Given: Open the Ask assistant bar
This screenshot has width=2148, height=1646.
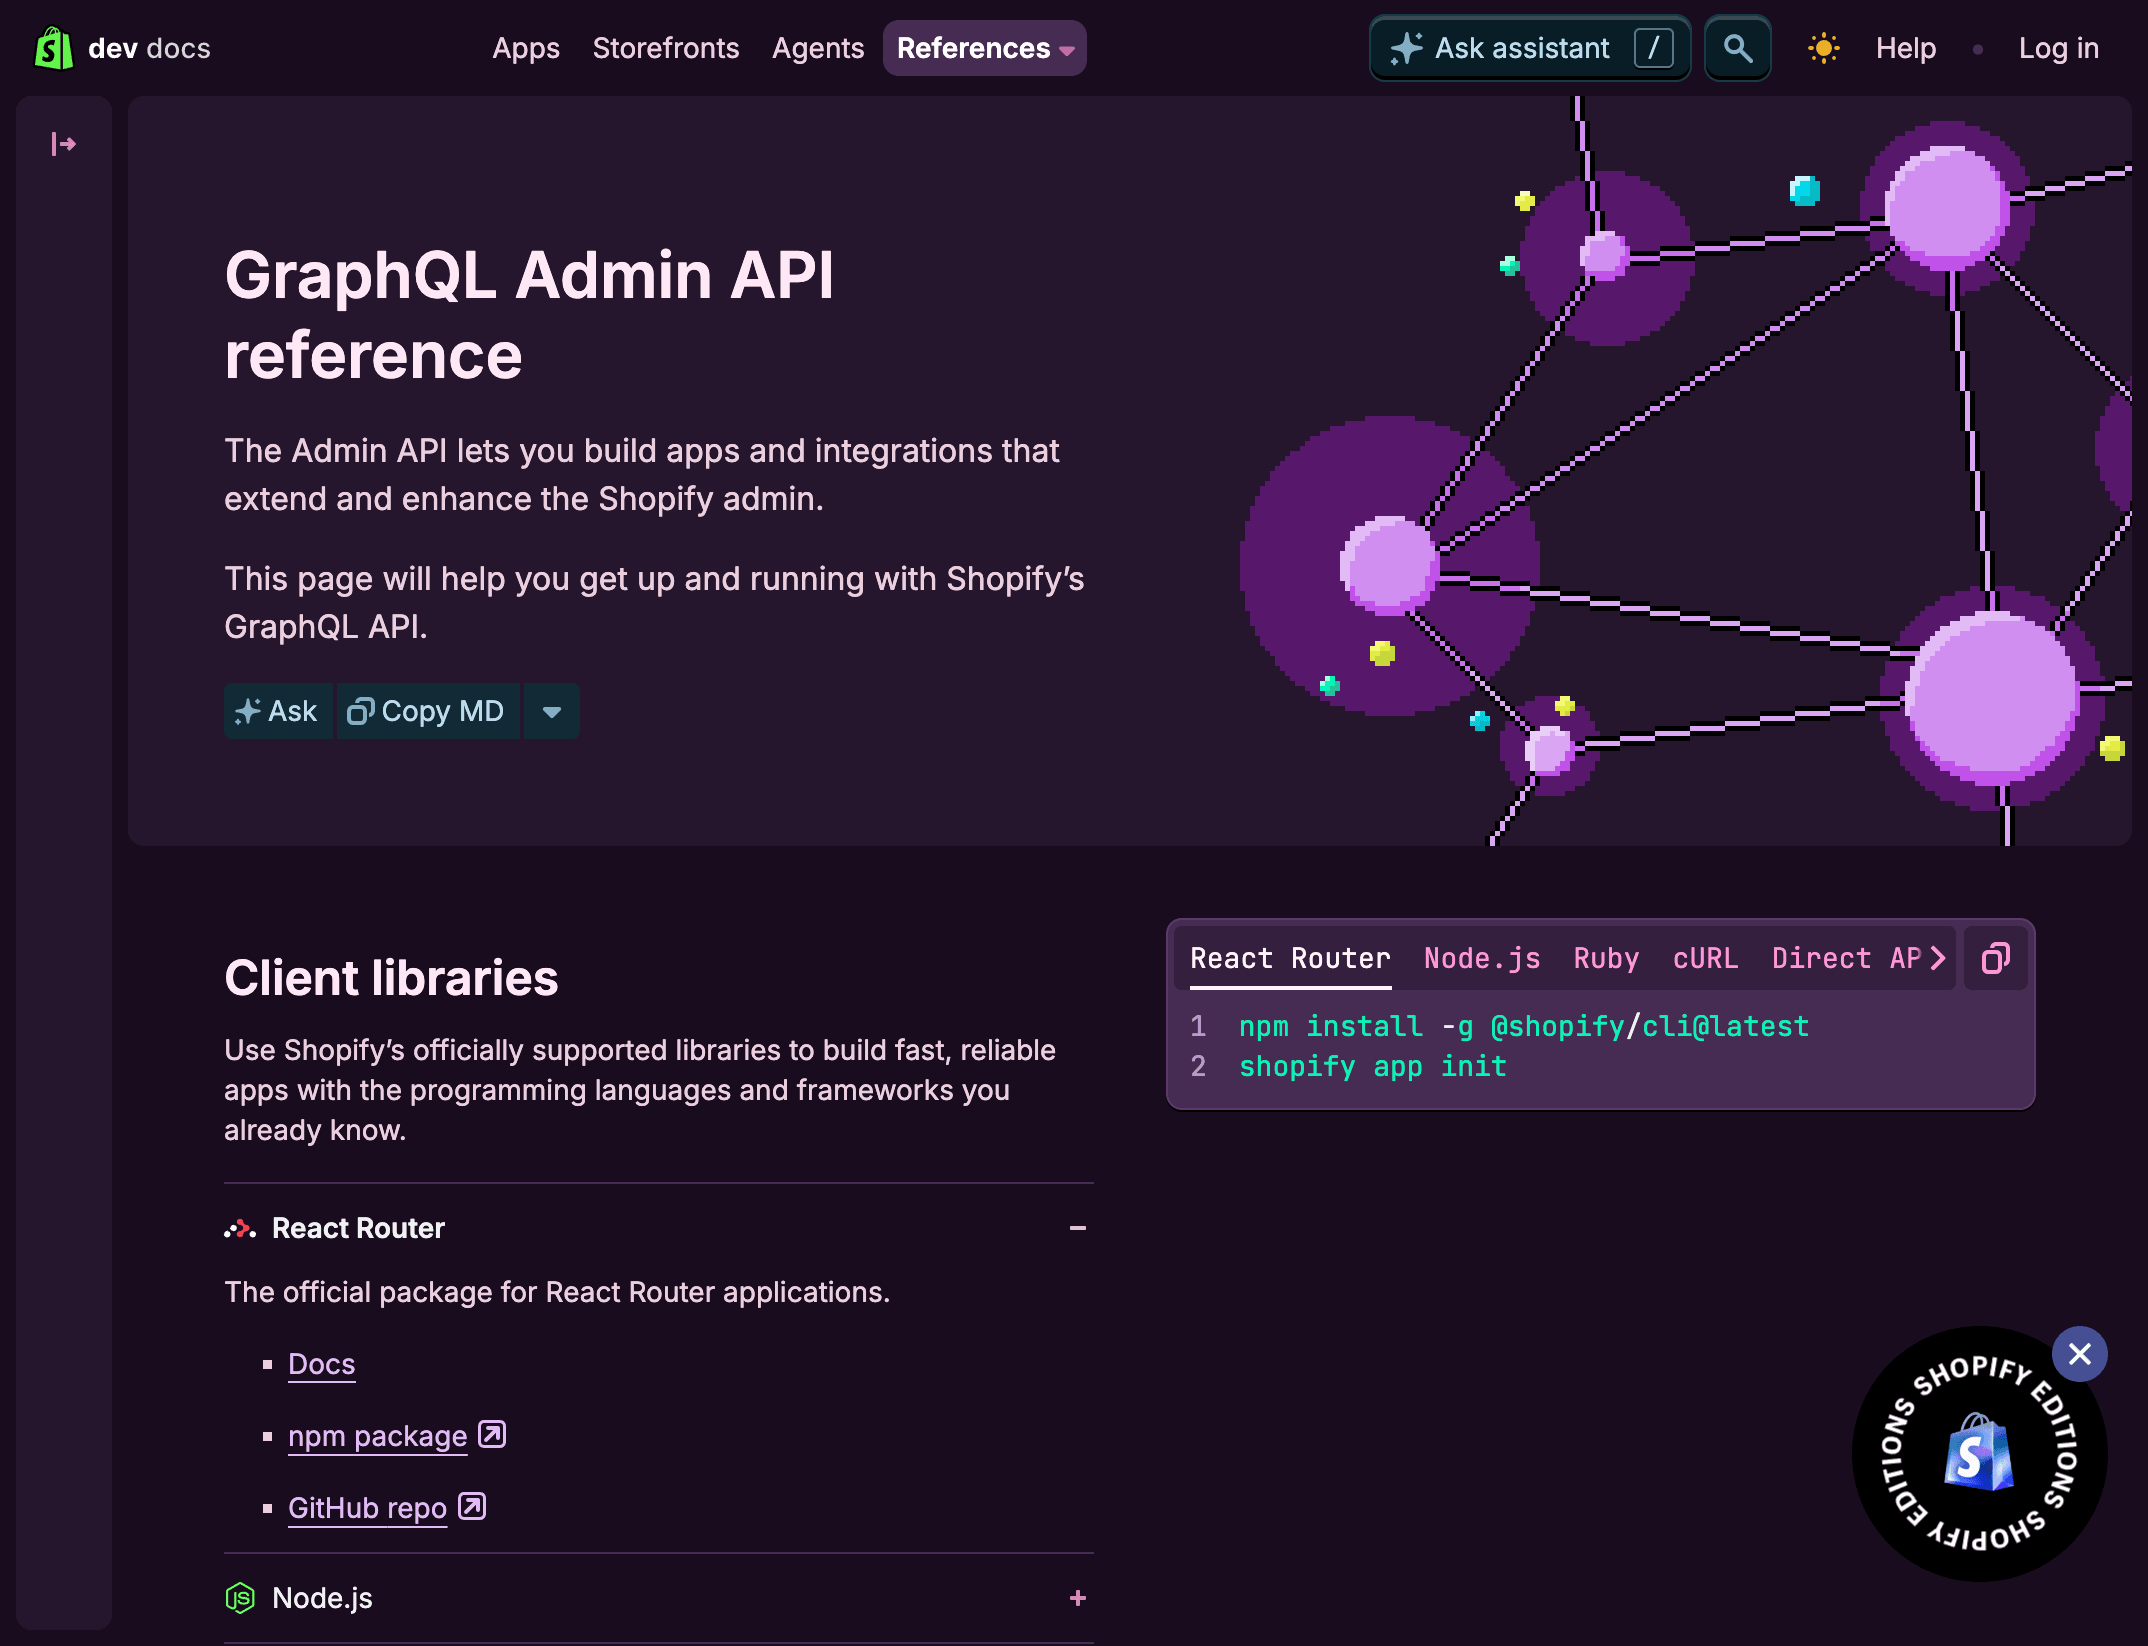Looking at the screenshot, I should coord(1530,48).
